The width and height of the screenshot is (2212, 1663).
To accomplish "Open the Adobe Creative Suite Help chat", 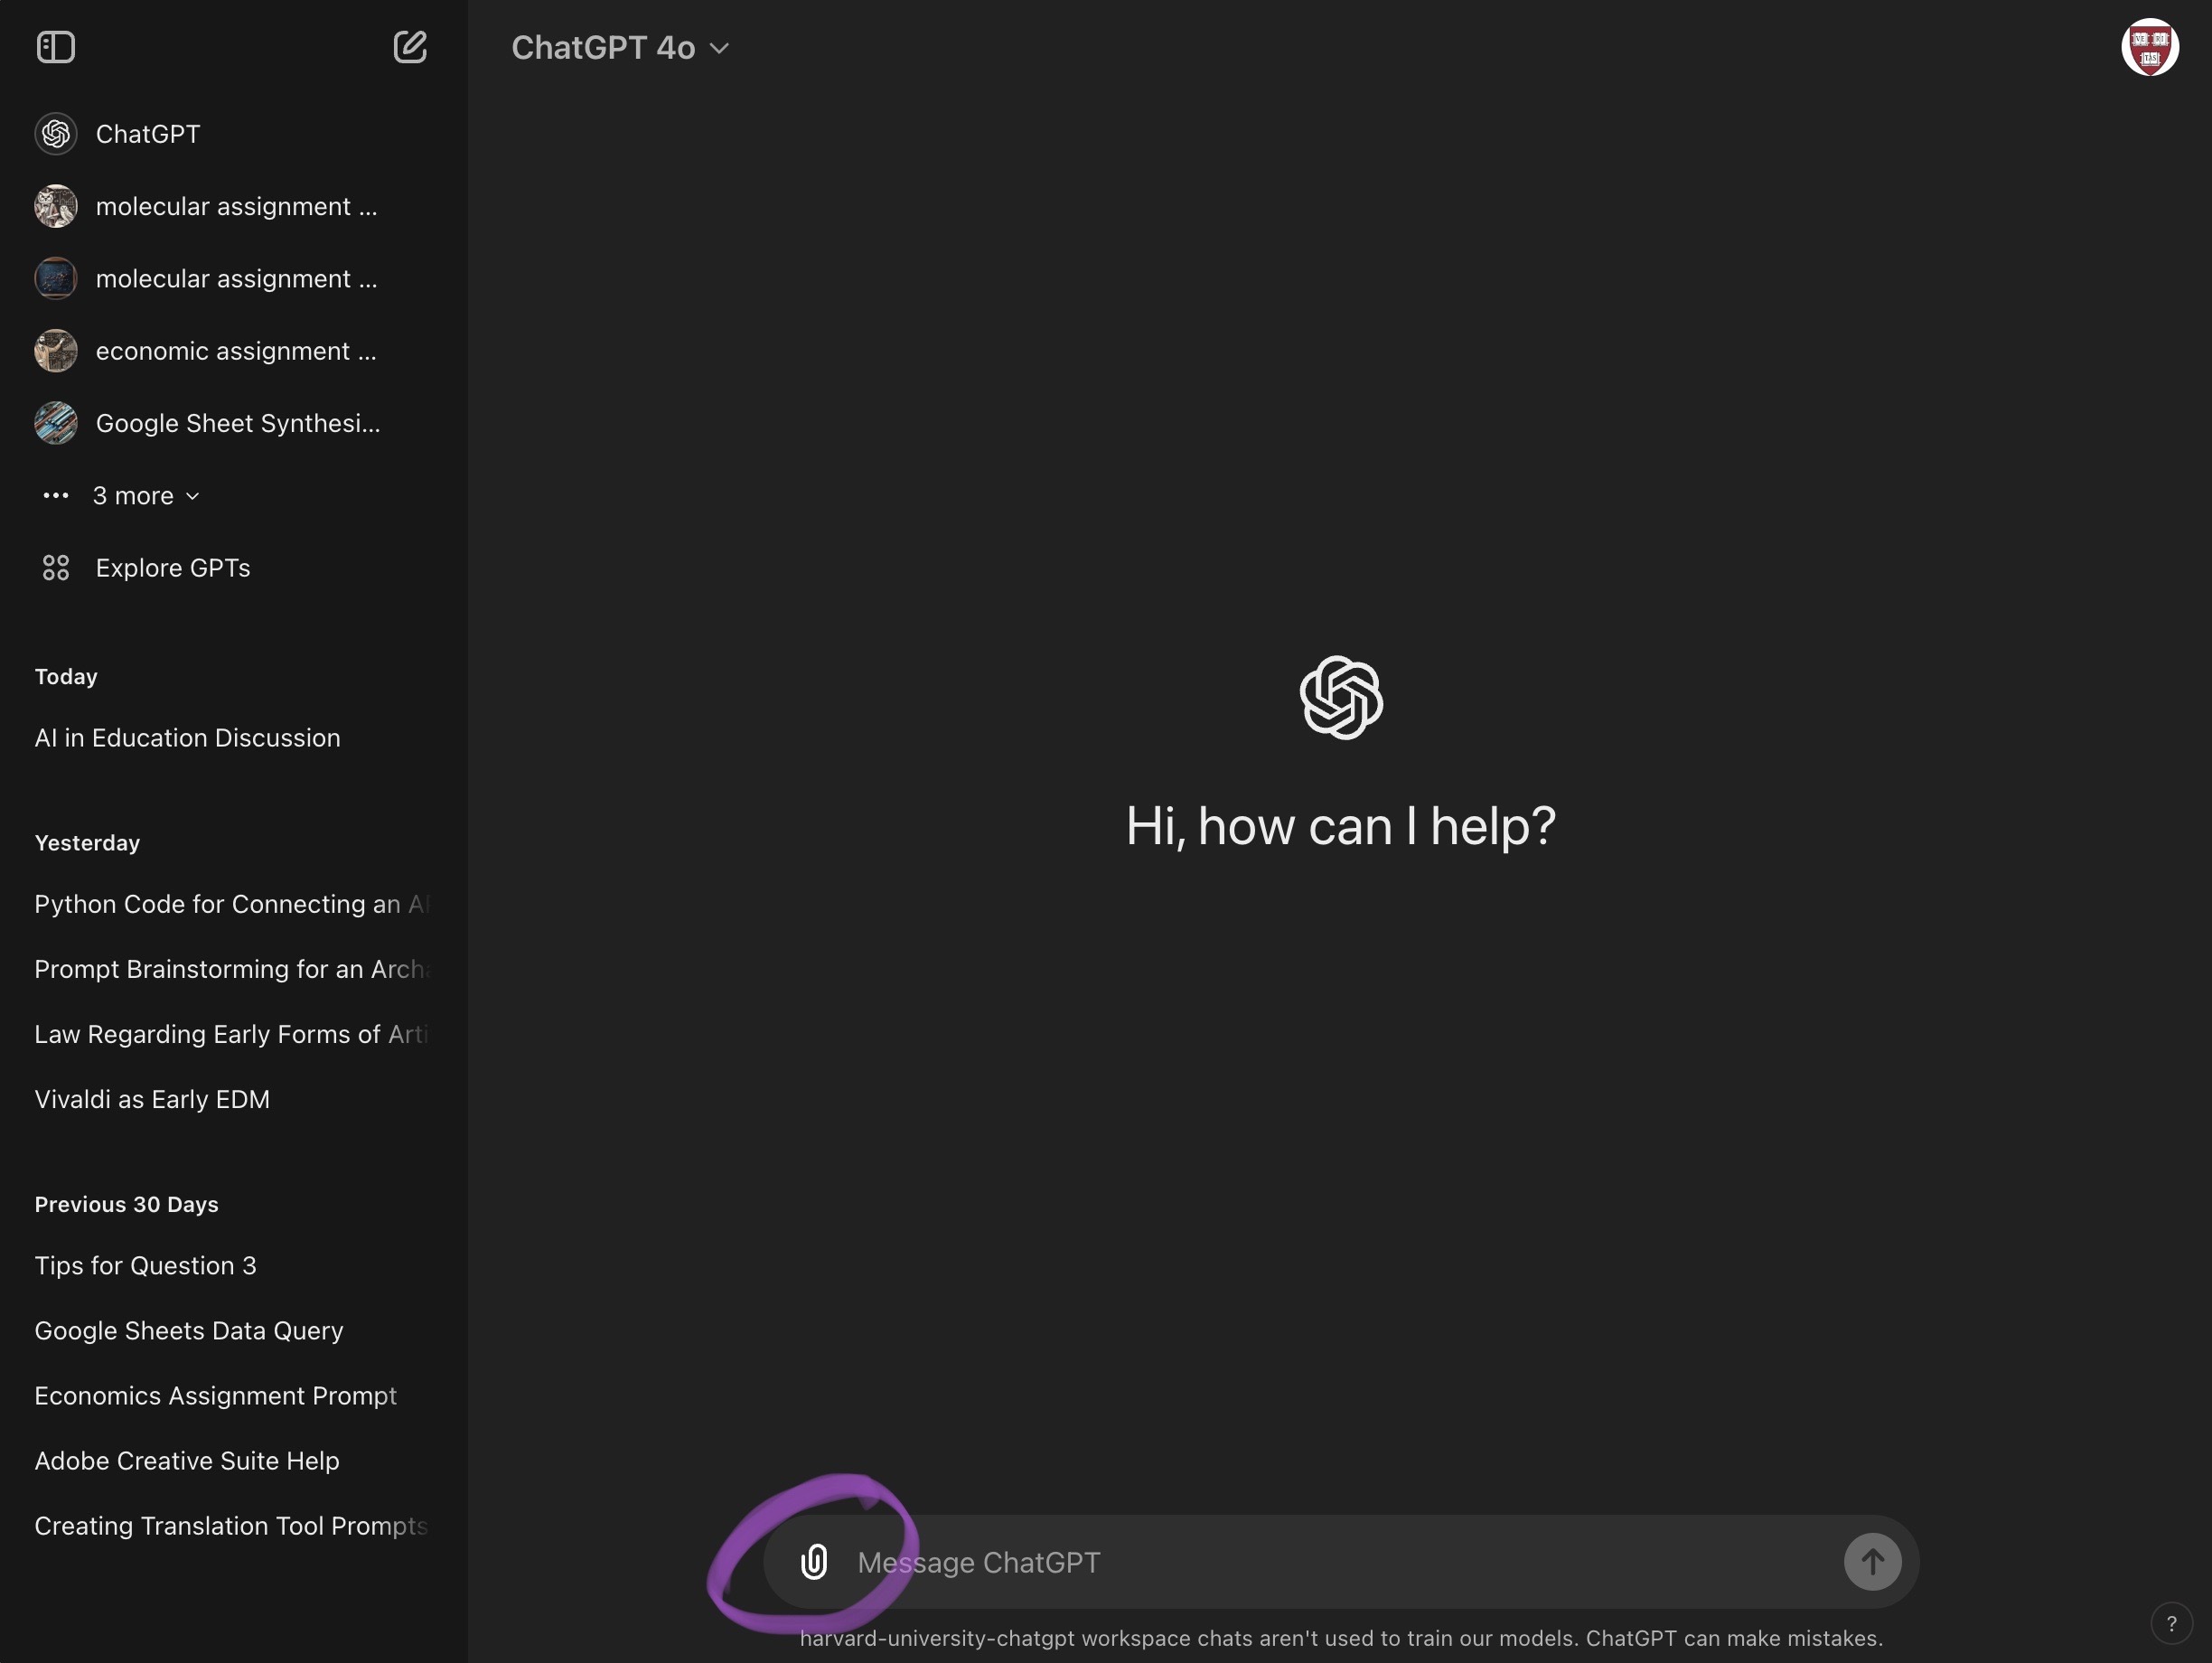I will tap(187, 1460).
